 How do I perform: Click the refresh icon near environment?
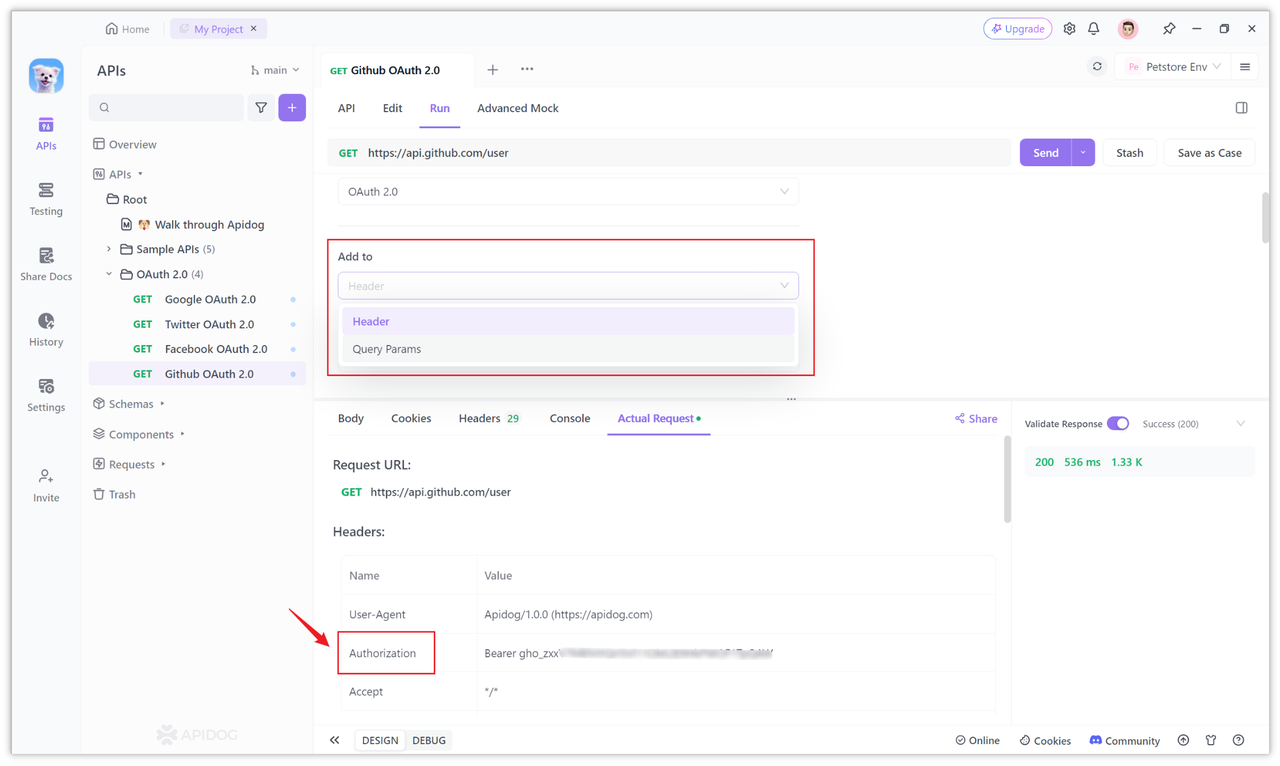(1097, 67)
